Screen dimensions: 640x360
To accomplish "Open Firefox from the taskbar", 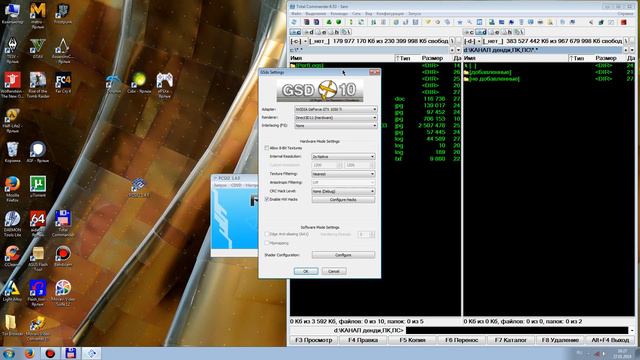I will [29, 353].
